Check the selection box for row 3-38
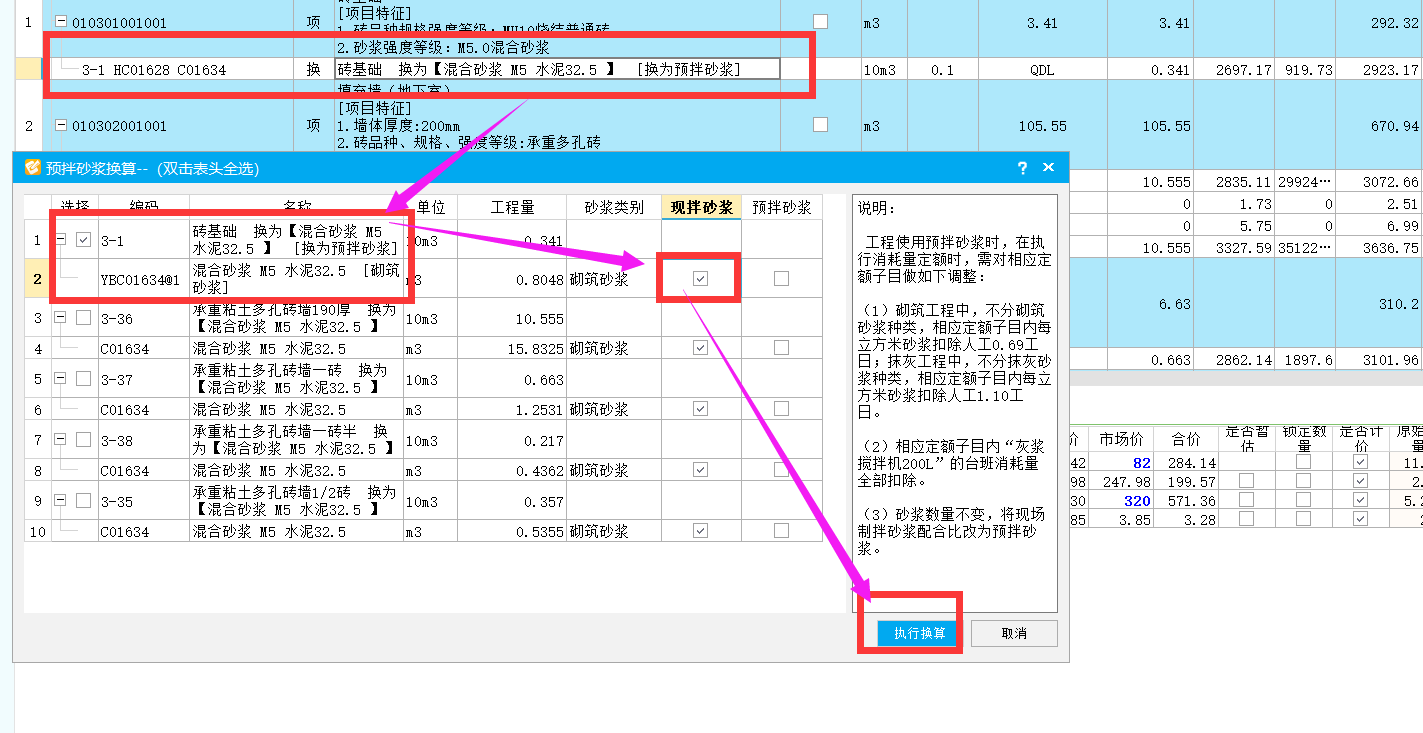The height and width of the screenshot is (733, 1423). (x=84, y=440)
